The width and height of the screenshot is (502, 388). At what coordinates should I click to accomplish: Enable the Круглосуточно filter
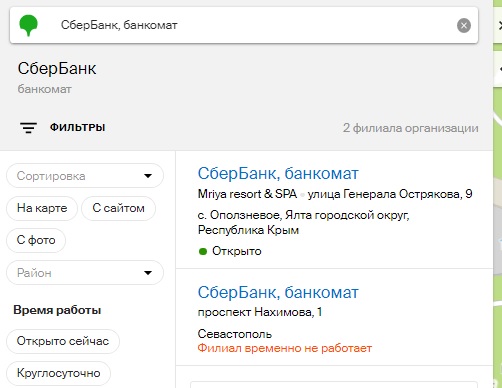point(58,373)
